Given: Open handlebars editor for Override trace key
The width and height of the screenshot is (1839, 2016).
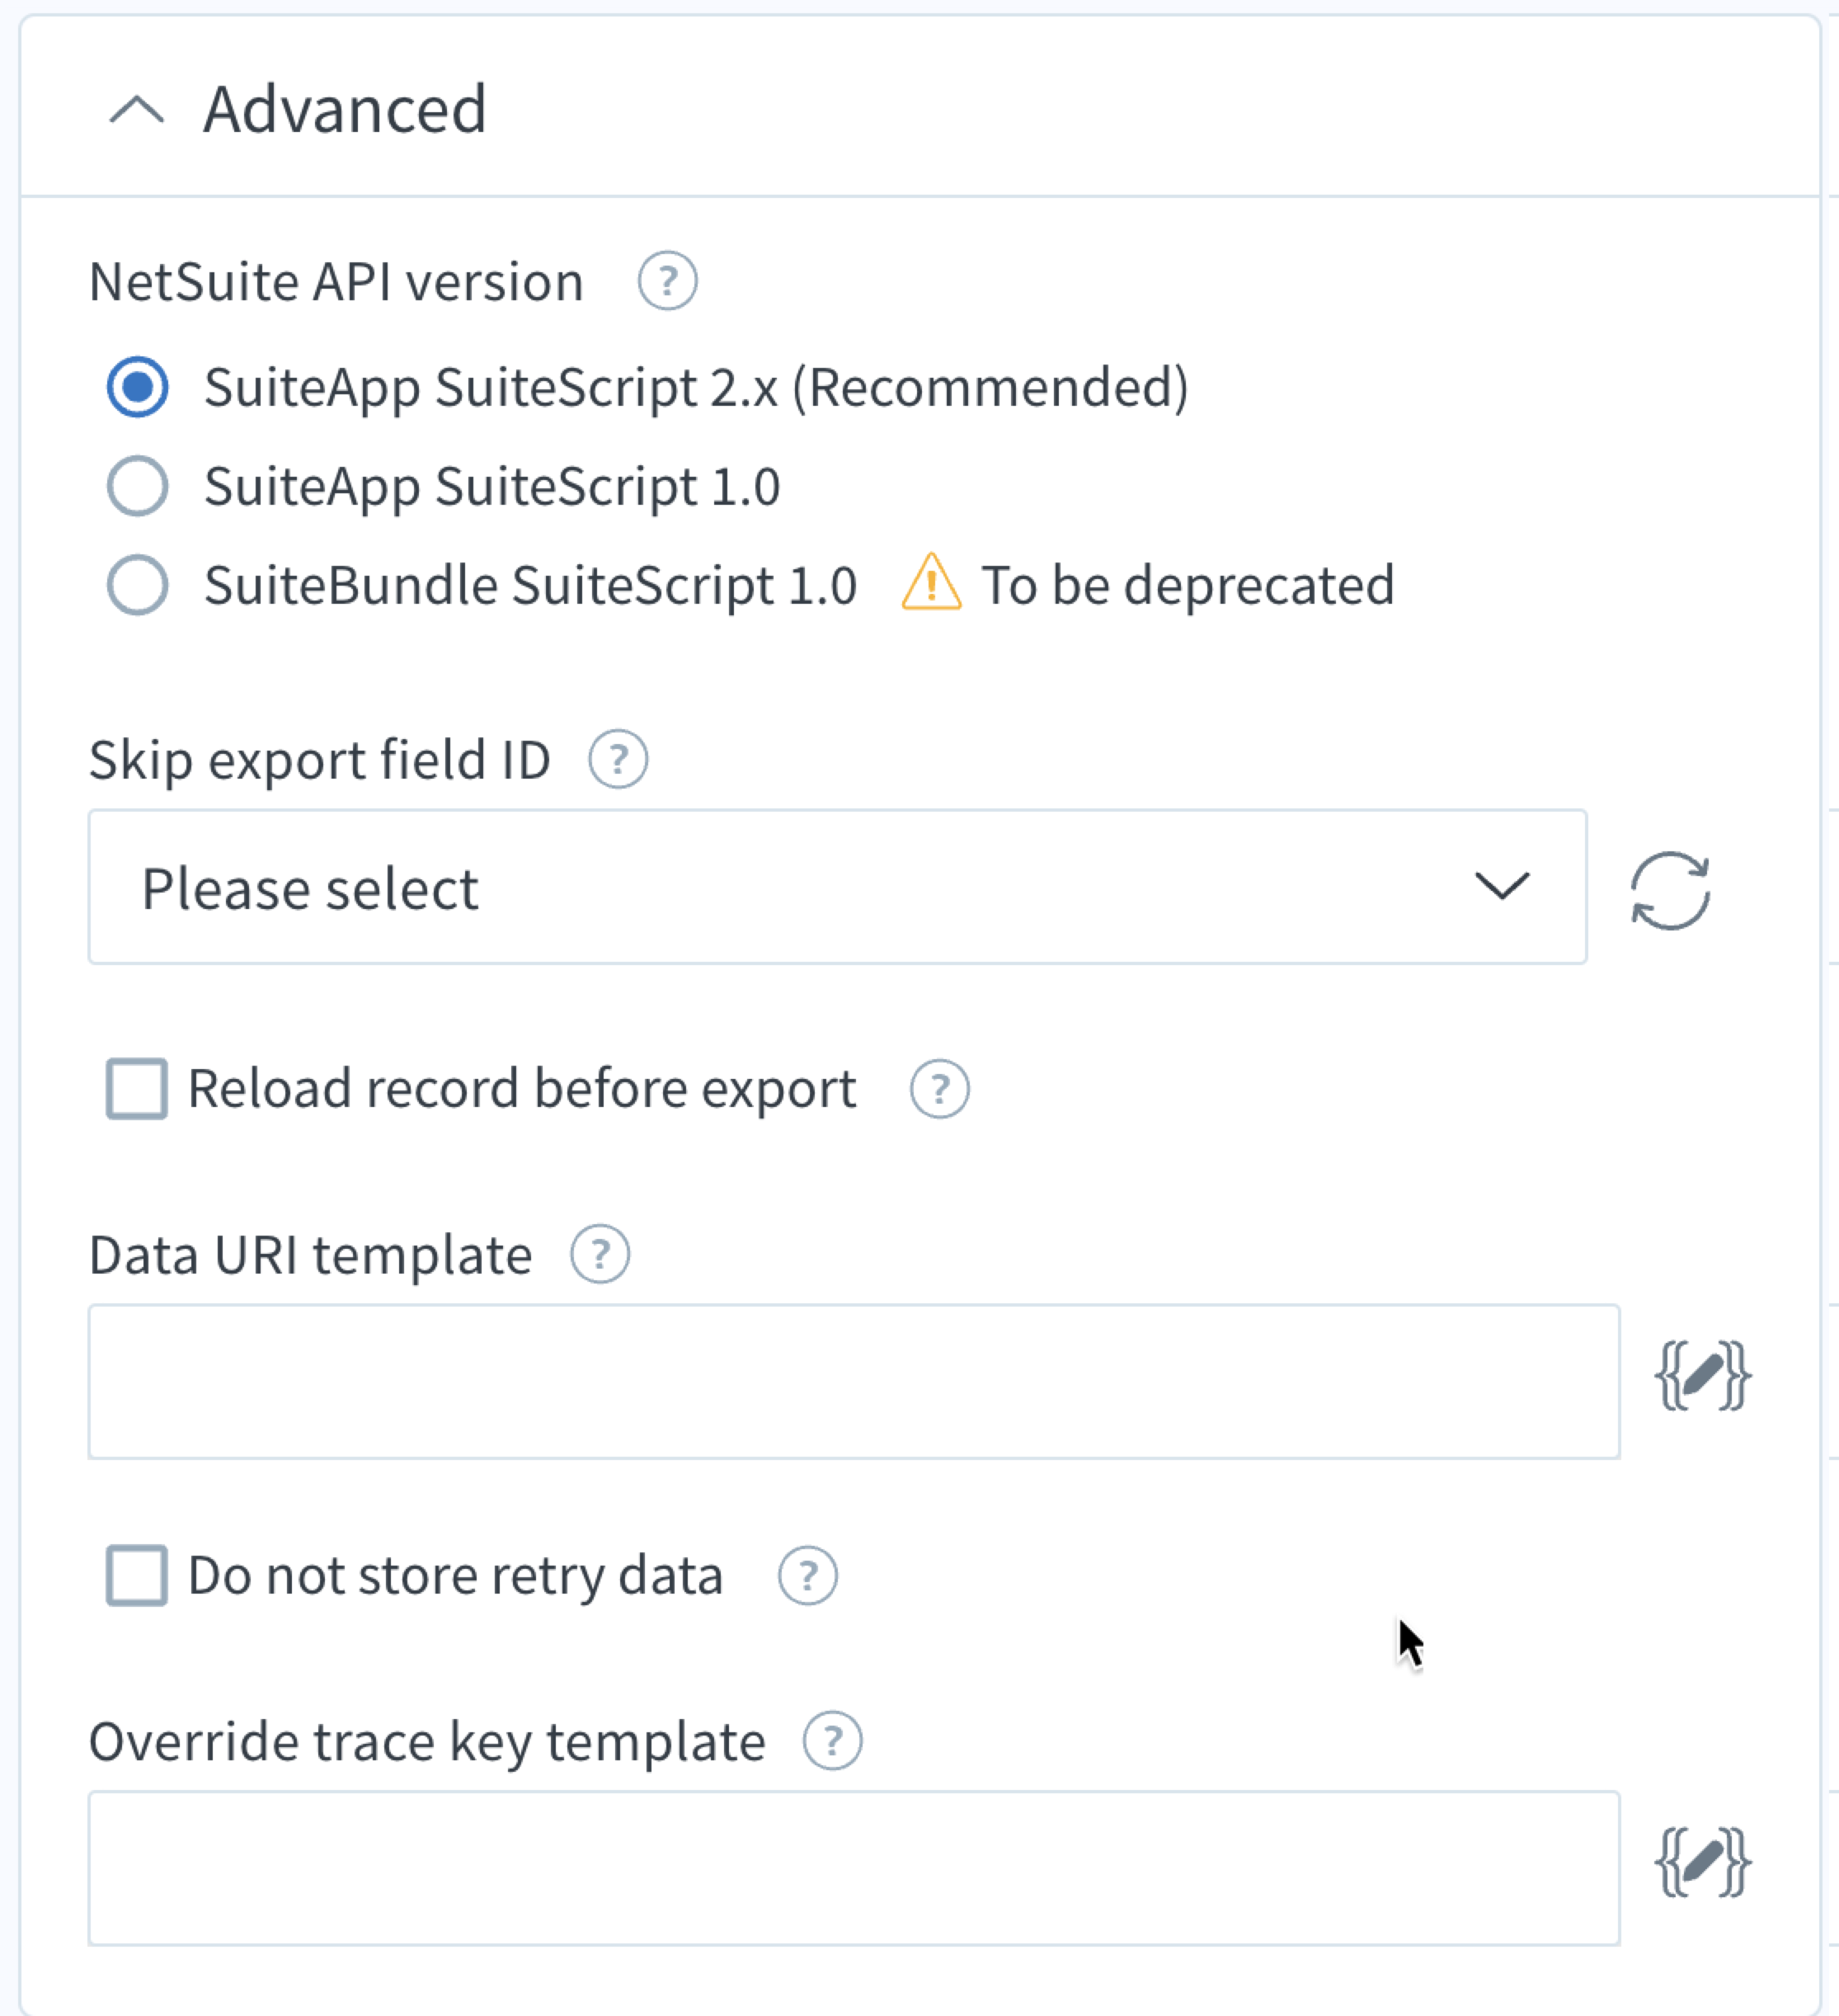Looking at the screenshot, I should 1702,1863.
